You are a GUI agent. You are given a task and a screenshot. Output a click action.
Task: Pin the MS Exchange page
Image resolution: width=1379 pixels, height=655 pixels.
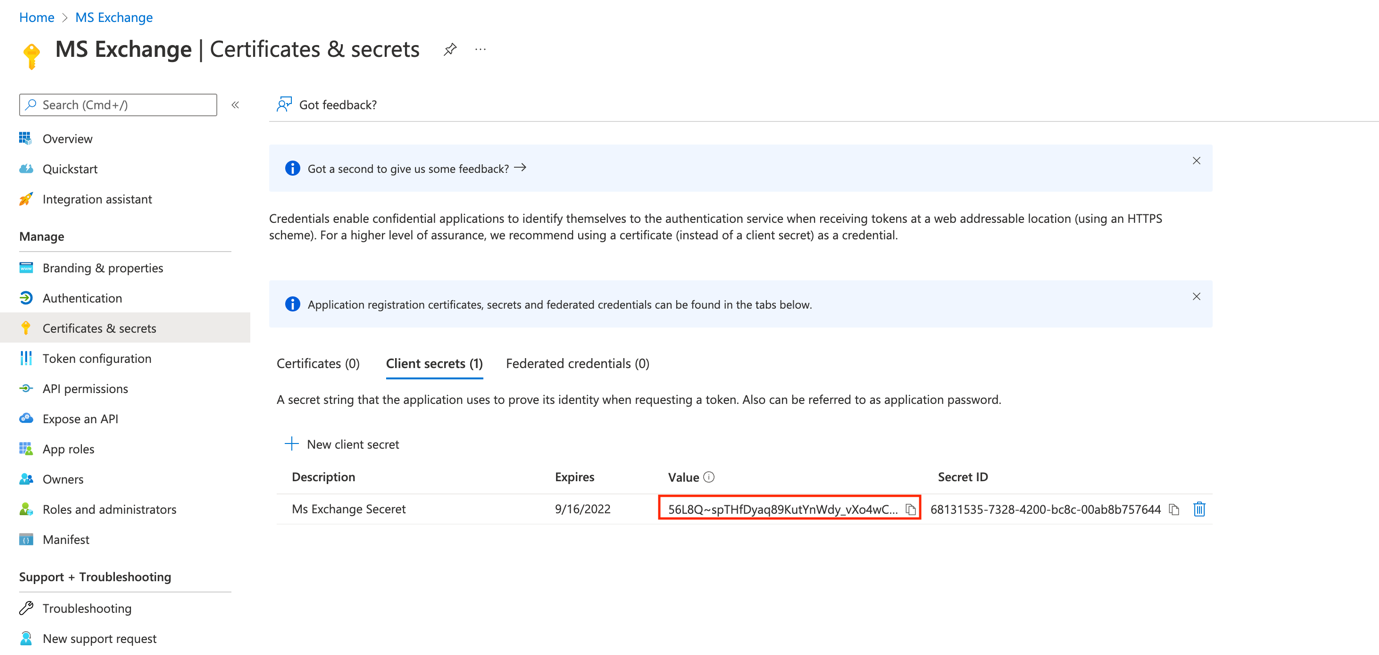point(450,50)
